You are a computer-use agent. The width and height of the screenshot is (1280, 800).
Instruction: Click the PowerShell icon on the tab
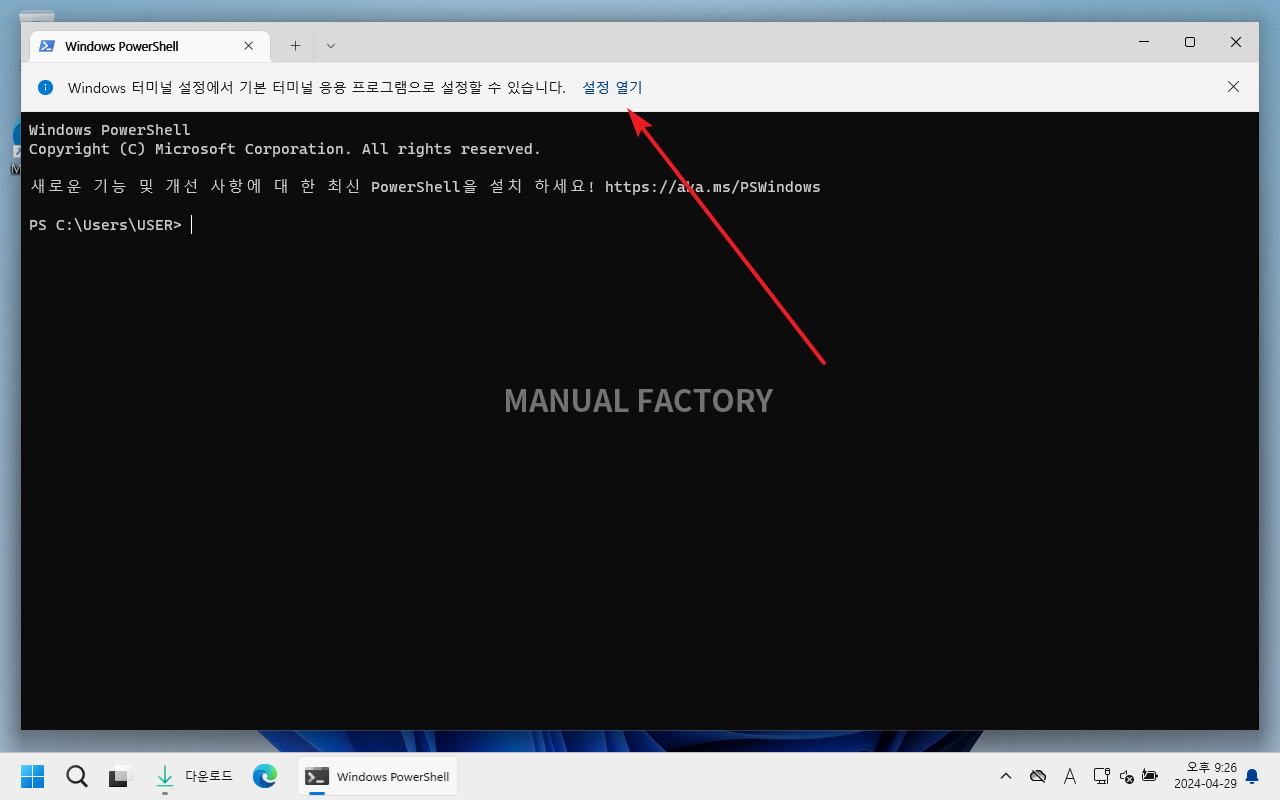(47, 46)
